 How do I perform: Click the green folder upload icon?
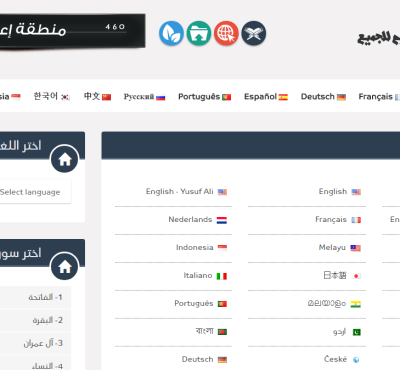(x=199, y=33)
